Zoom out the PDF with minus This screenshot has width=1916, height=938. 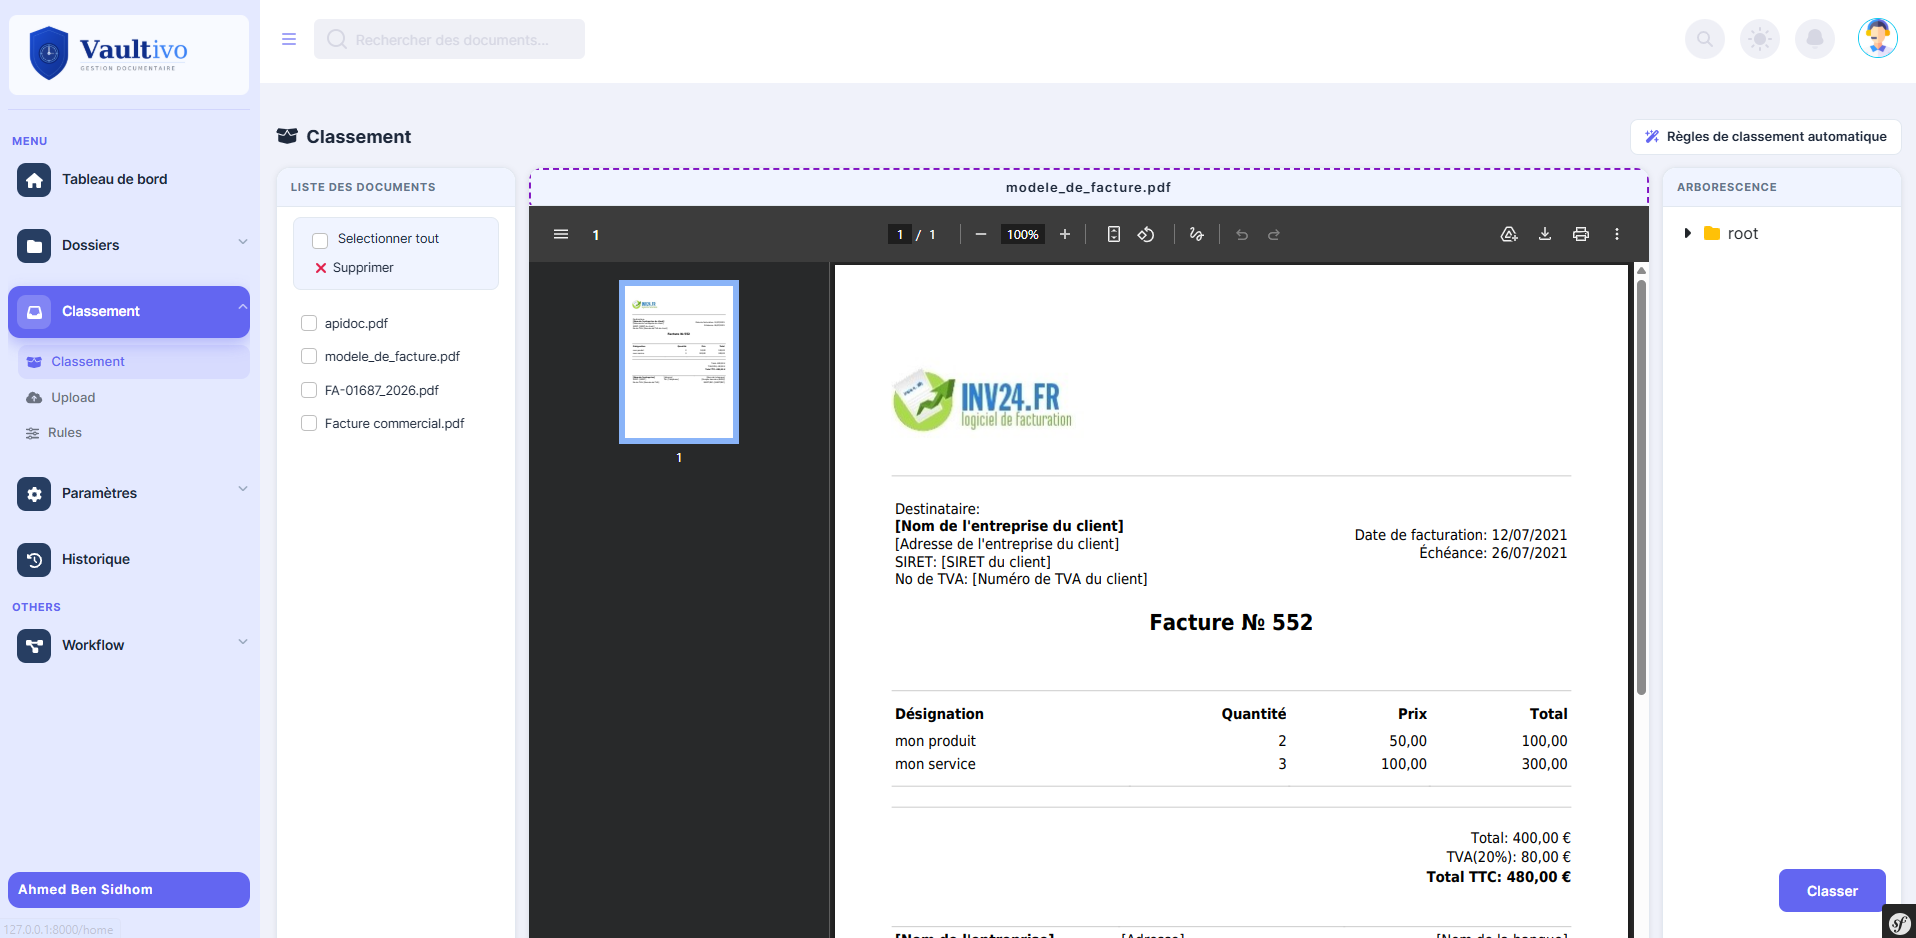[981, 234]
